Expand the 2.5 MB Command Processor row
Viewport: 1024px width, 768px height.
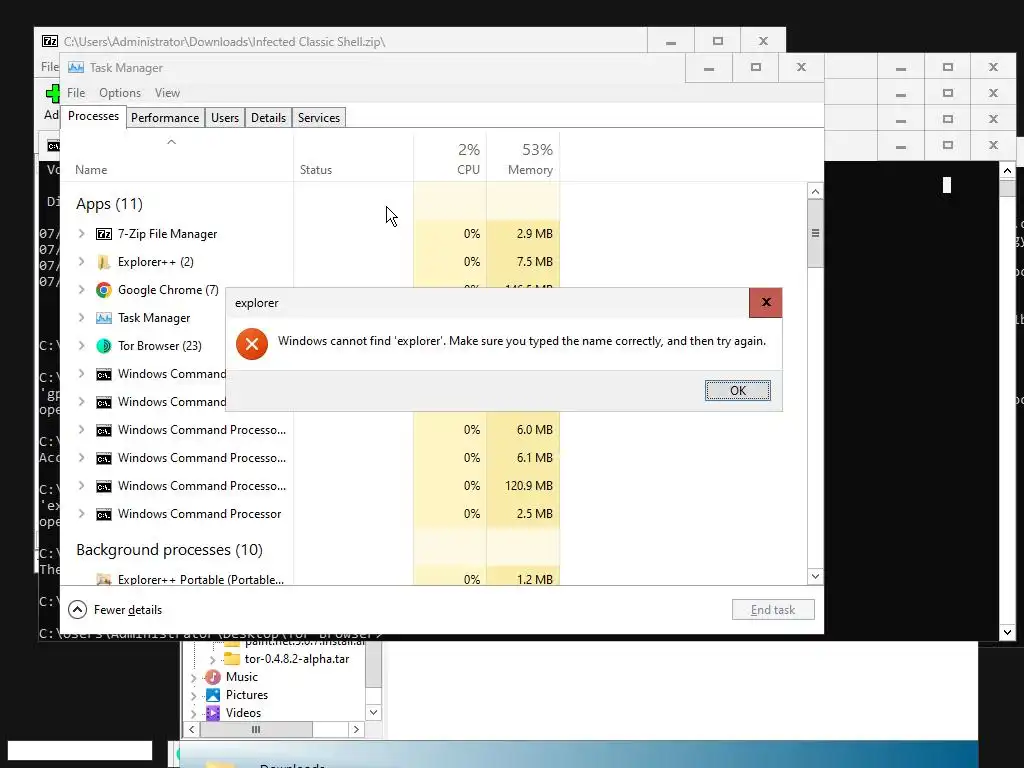coord(81,513)
